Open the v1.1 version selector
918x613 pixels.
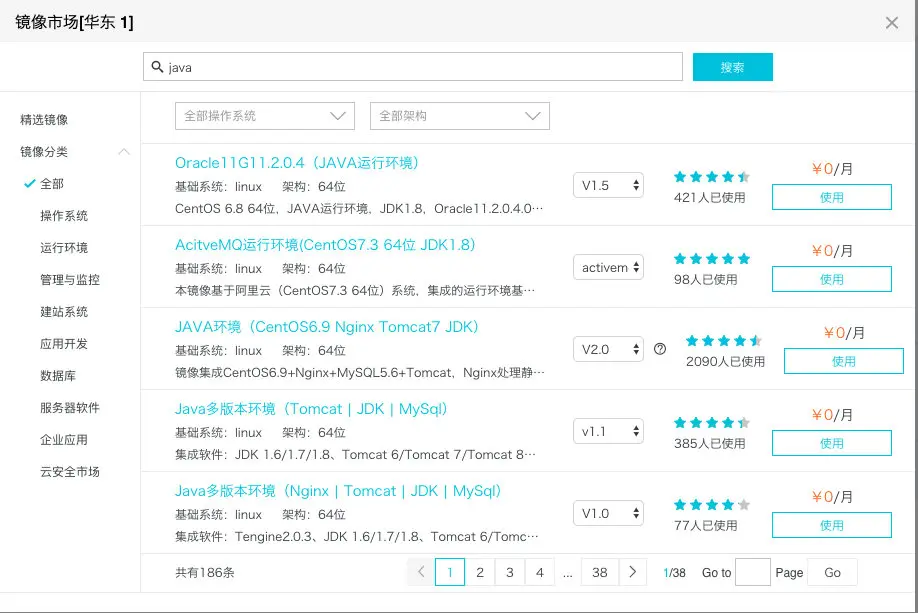point(608,432)
